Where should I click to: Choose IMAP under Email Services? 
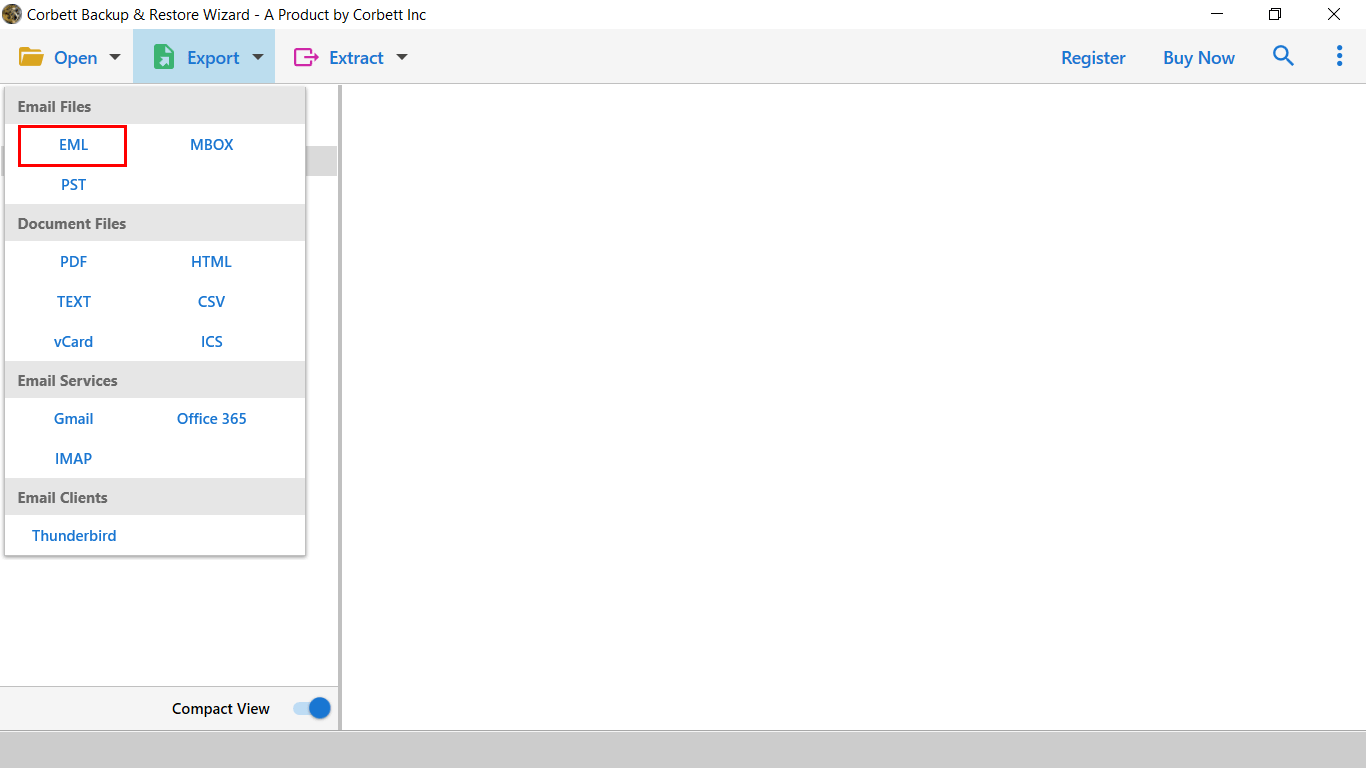pos(74,459)
